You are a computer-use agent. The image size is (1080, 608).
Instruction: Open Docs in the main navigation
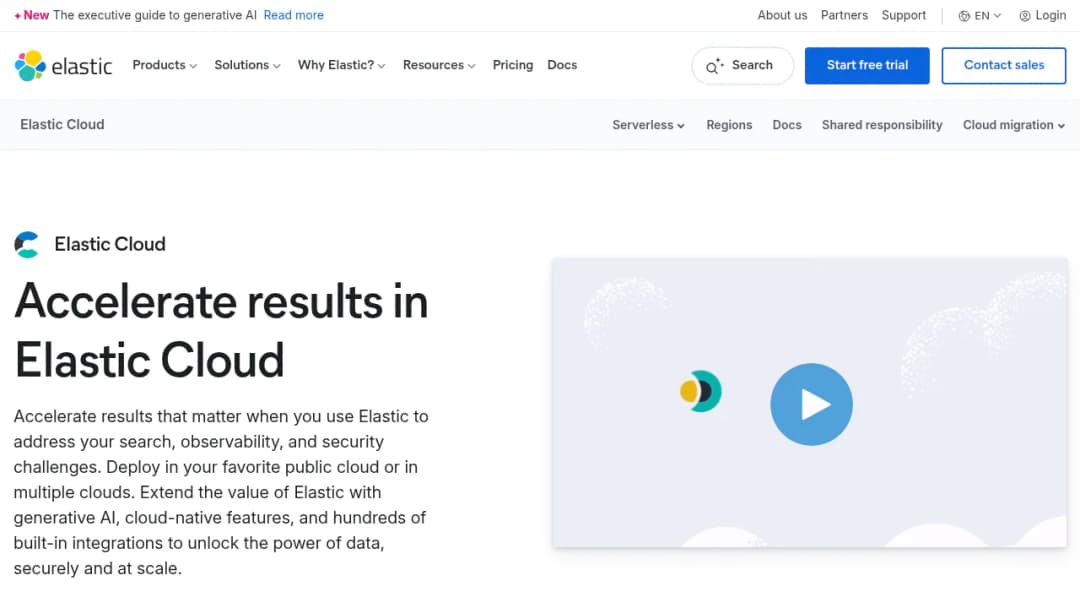tap(562, 65)
